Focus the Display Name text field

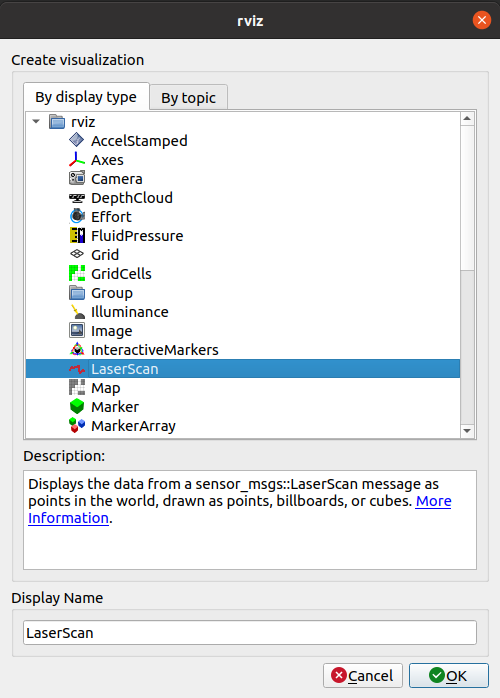click(x=250, y=633)
